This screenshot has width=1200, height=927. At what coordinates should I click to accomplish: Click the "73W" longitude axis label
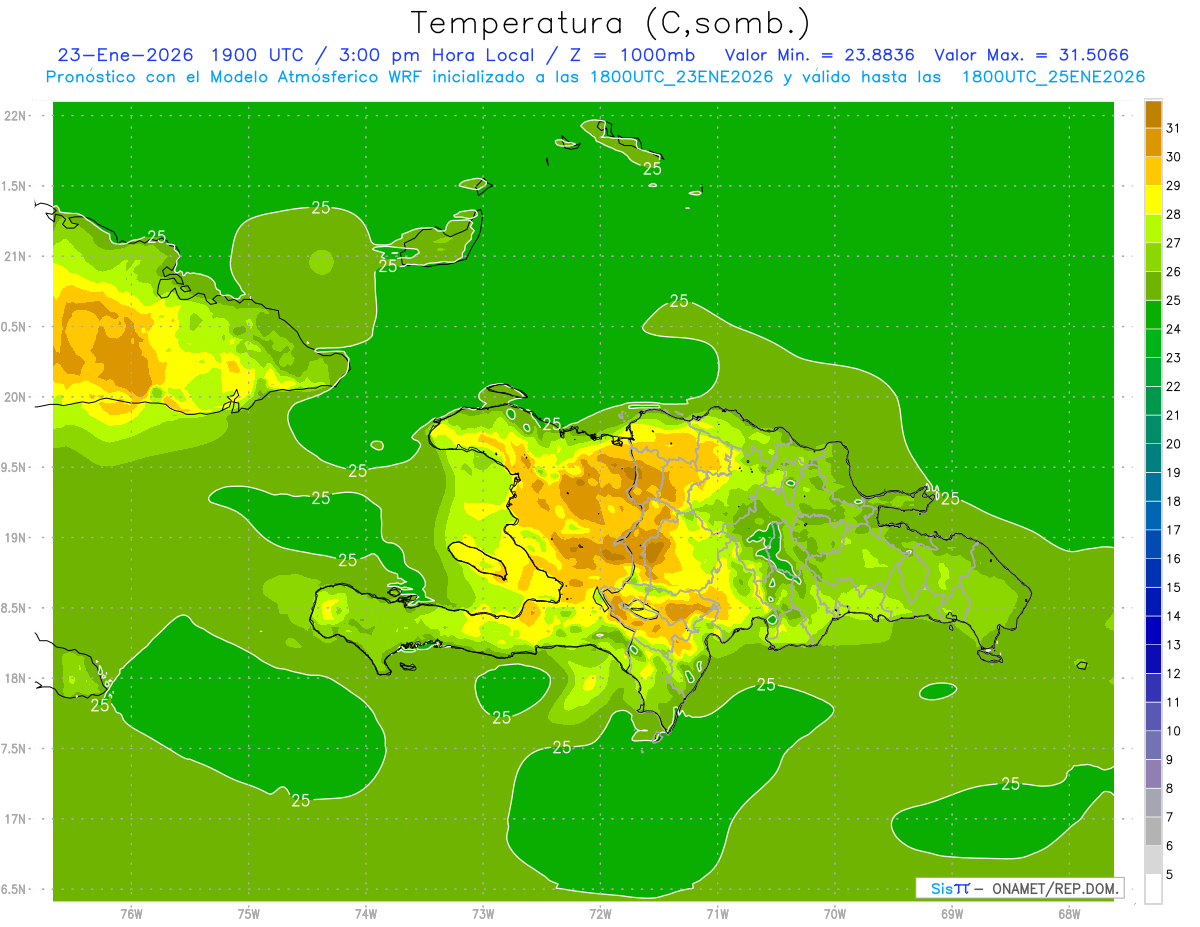point(483,913)
